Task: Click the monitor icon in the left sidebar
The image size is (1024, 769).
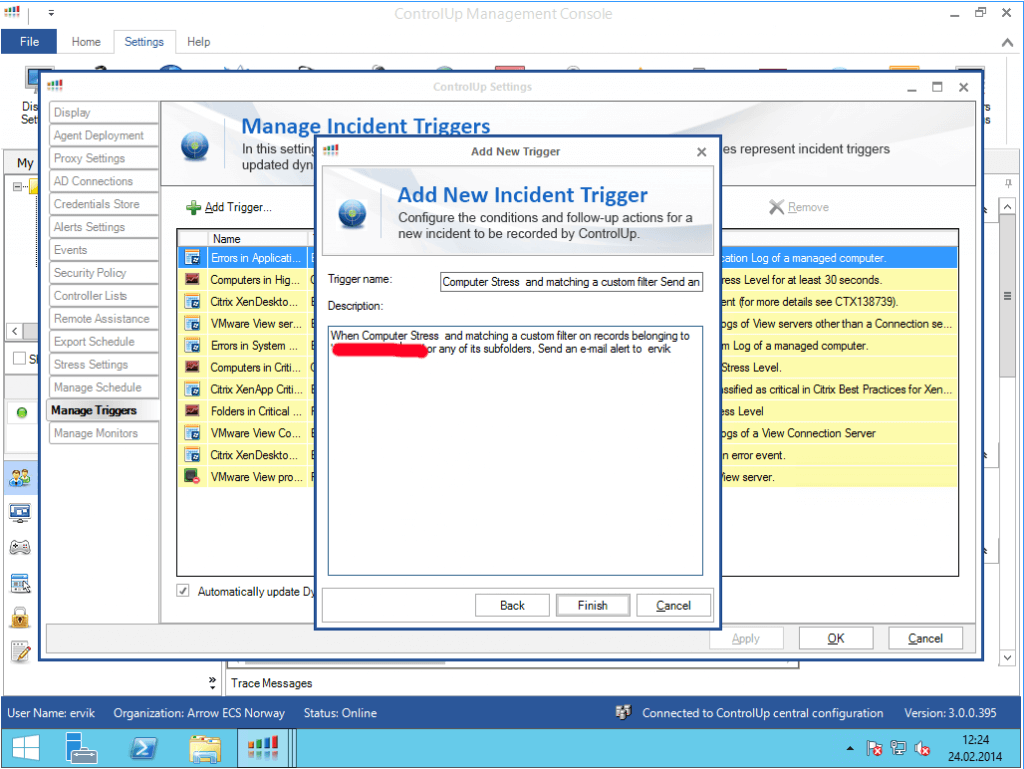Action: pyautogui.click(x=22, y=513)
